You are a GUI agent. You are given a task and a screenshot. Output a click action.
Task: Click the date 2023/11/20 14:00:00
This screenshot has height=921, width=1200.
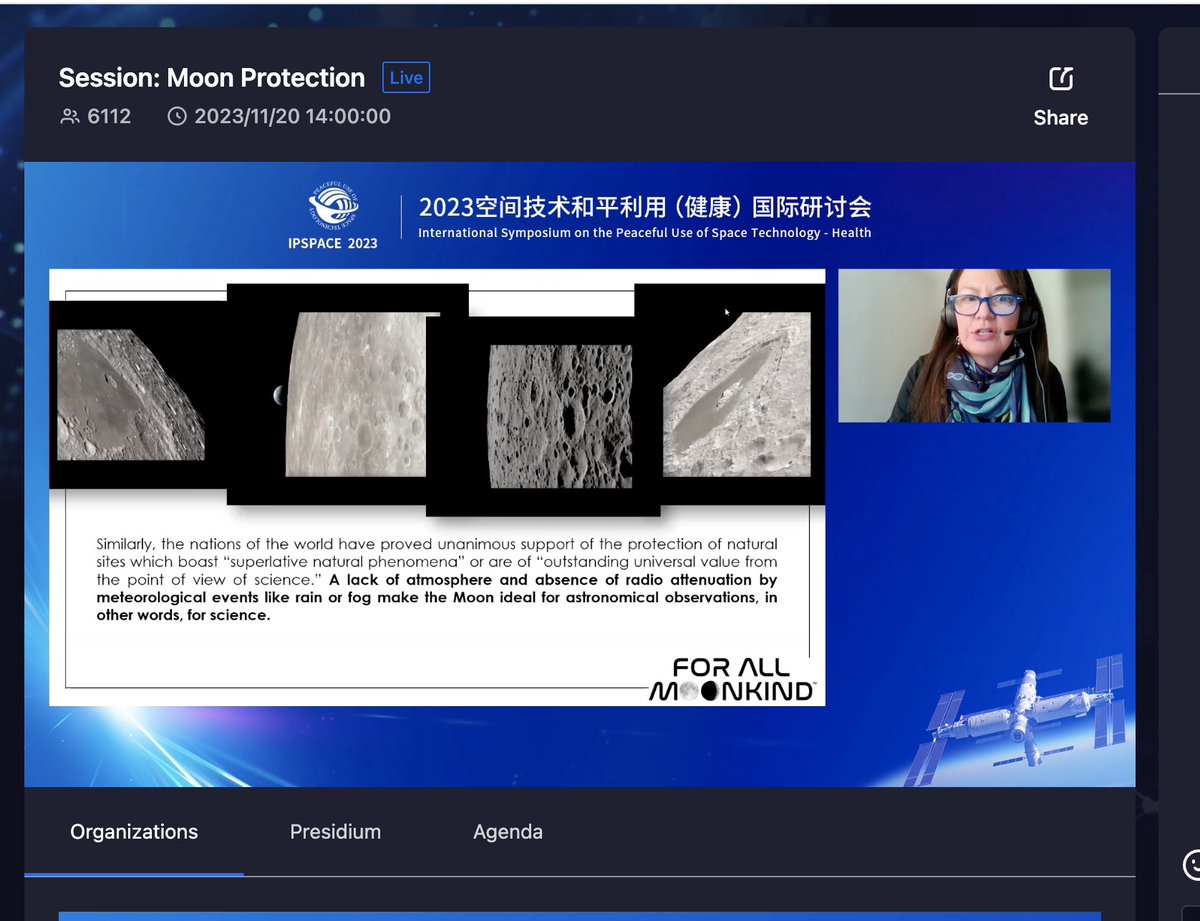pos(292,117)
